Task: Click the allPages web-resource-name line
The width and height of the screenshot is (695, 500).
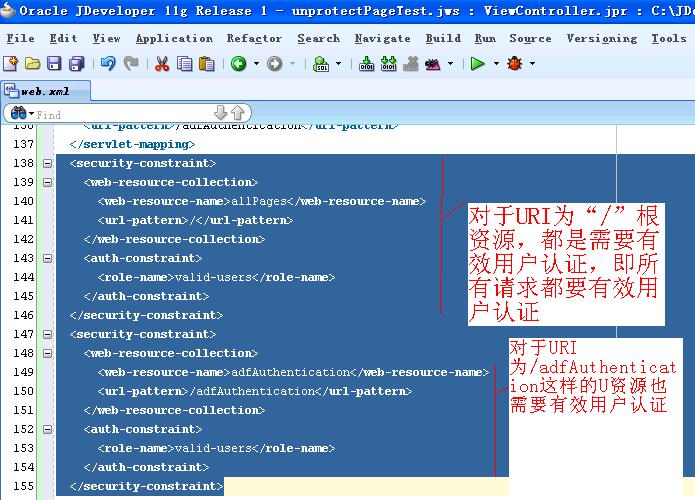Action: tap(262, 201)
